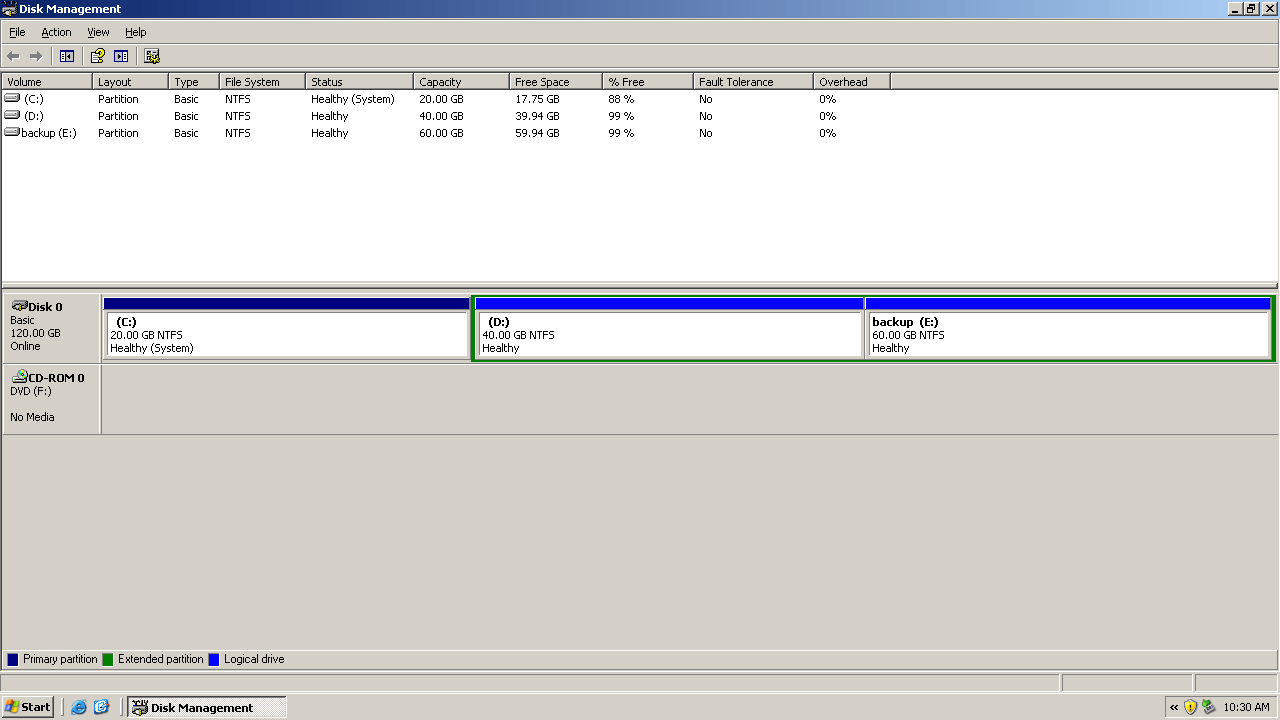Screen dimensions: 1280x720
Task: Open the View menu
Action: [98, 32]
